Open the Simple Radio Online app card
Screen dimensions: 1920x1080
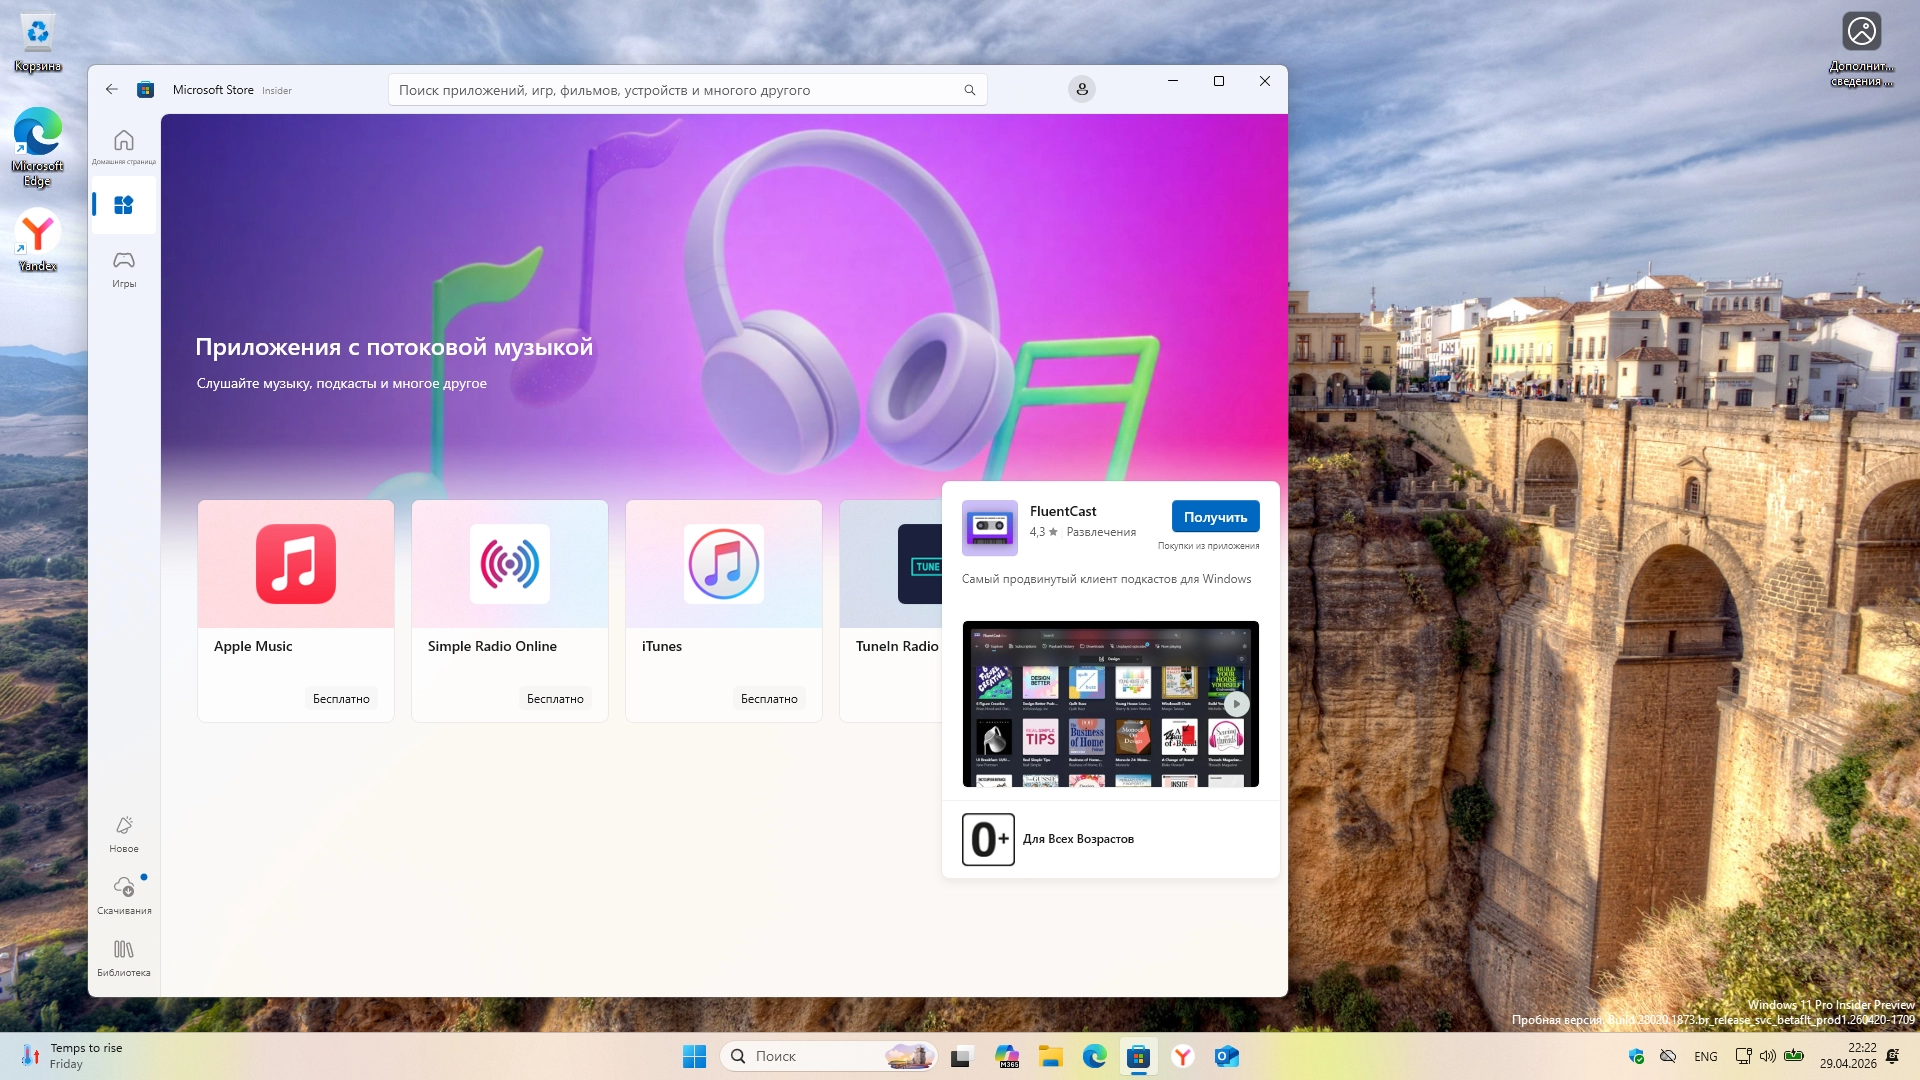[x=510, y=610]
